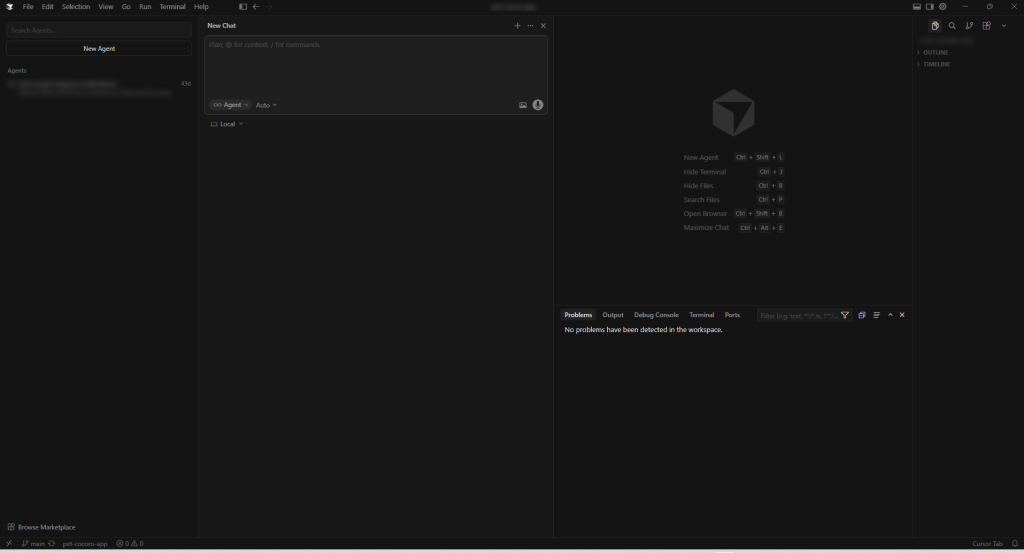Open the Extensions view icon
Image resolution: width=1024 pixels, height=553 pixels.
pyautogui.click(x=986, y=26)
